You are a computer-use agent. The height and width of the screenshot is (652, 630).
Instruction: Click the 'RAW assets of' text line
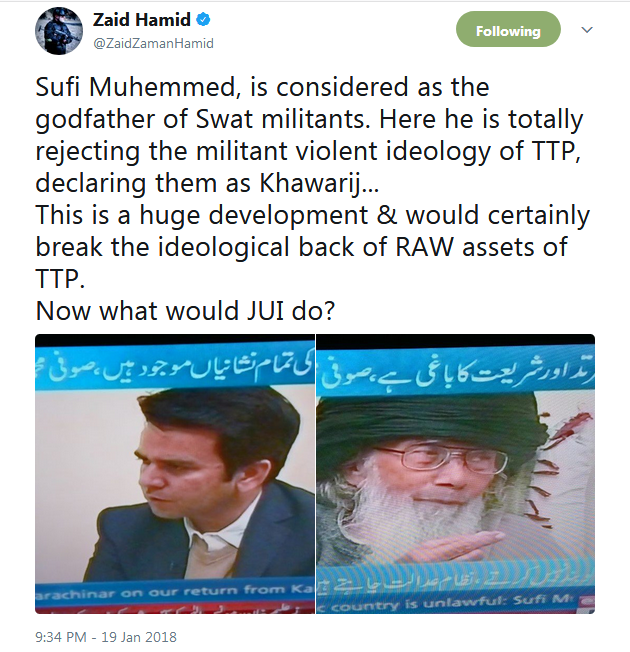[x=481, y=247]
